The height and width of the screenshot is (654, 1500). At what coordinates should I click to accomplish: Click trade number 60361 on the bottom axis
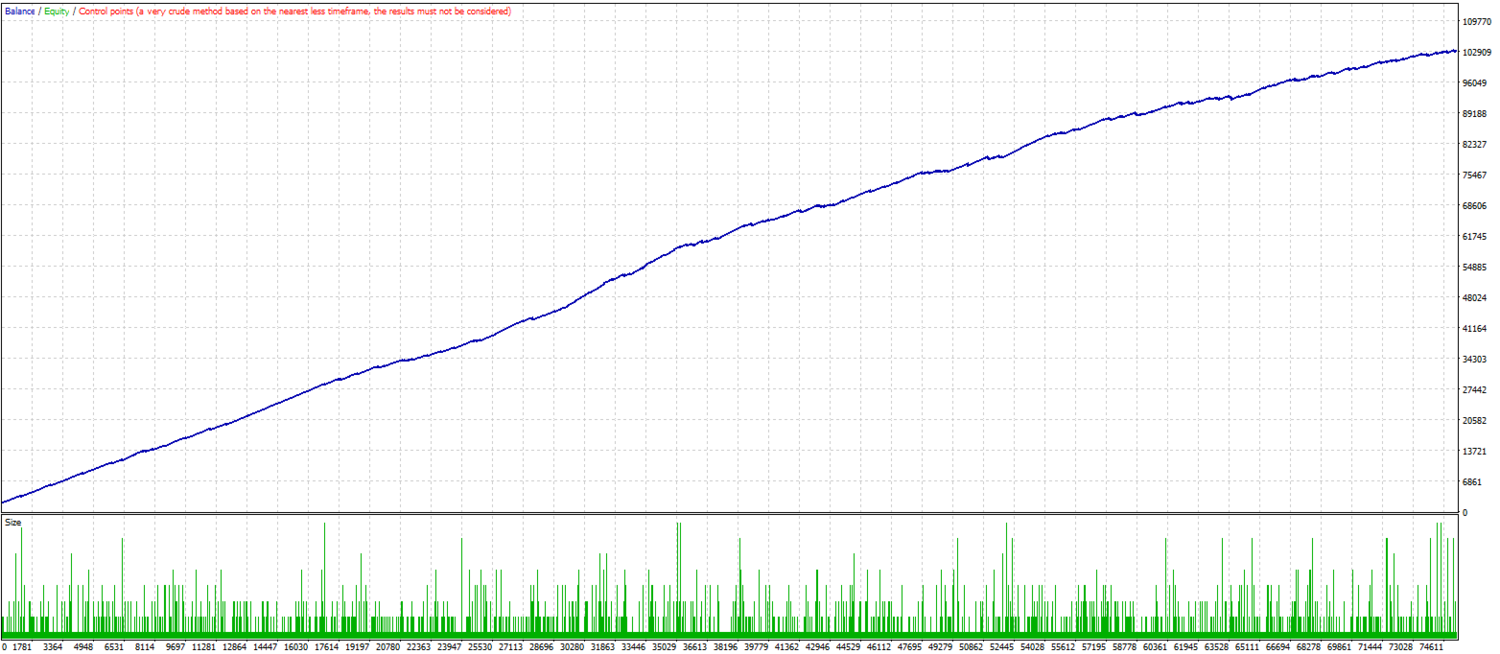(1155, 647)
